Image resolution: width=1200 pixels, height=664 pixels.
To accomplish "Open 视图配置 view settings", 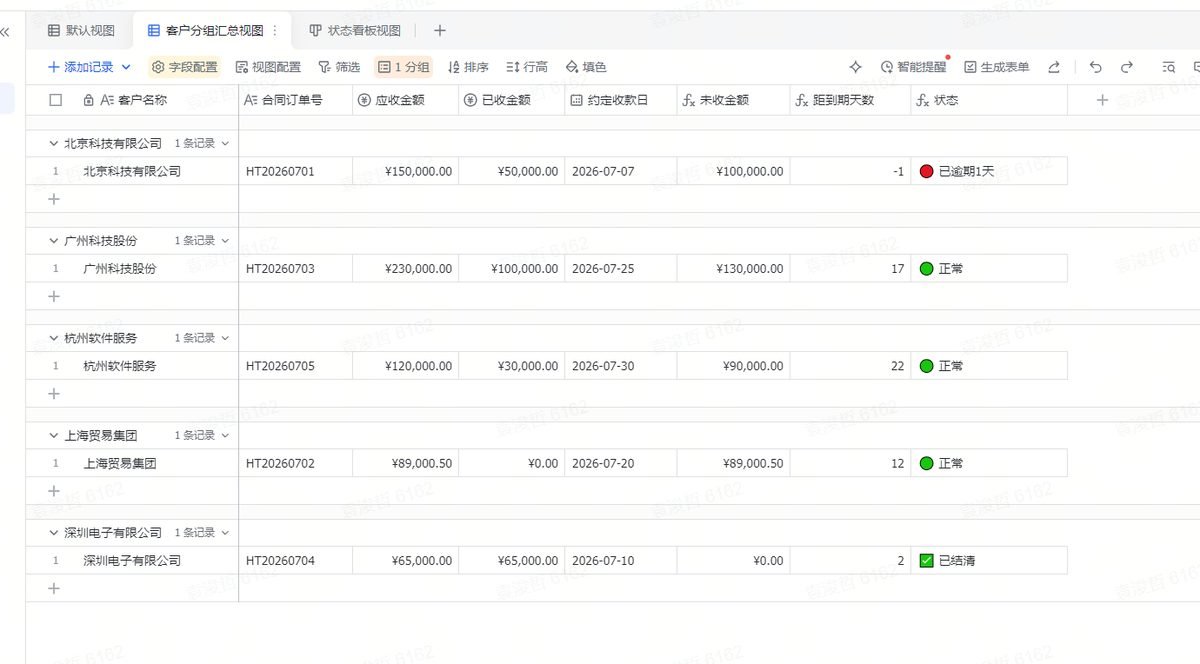I will click(x=268, y=67).
